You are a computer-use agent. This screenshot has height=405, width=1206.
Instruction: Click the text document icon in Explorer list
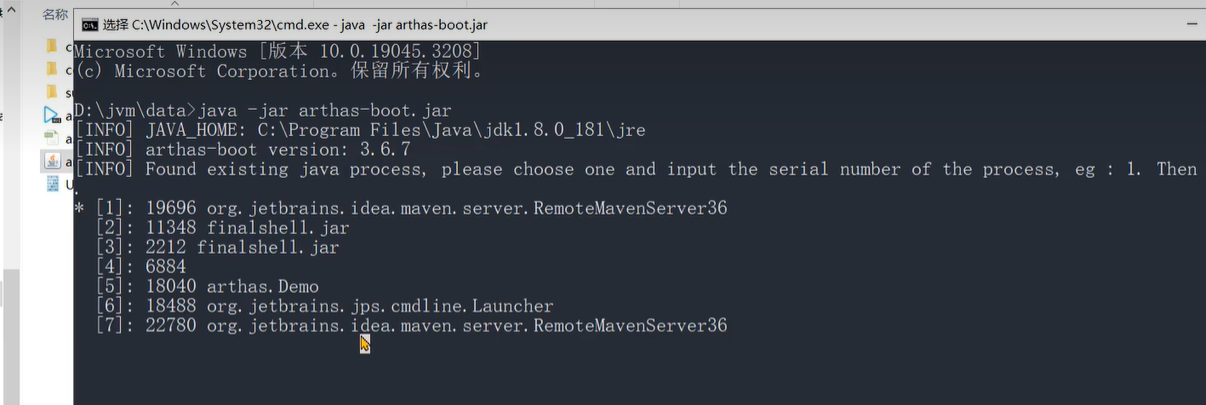point(52,138)
